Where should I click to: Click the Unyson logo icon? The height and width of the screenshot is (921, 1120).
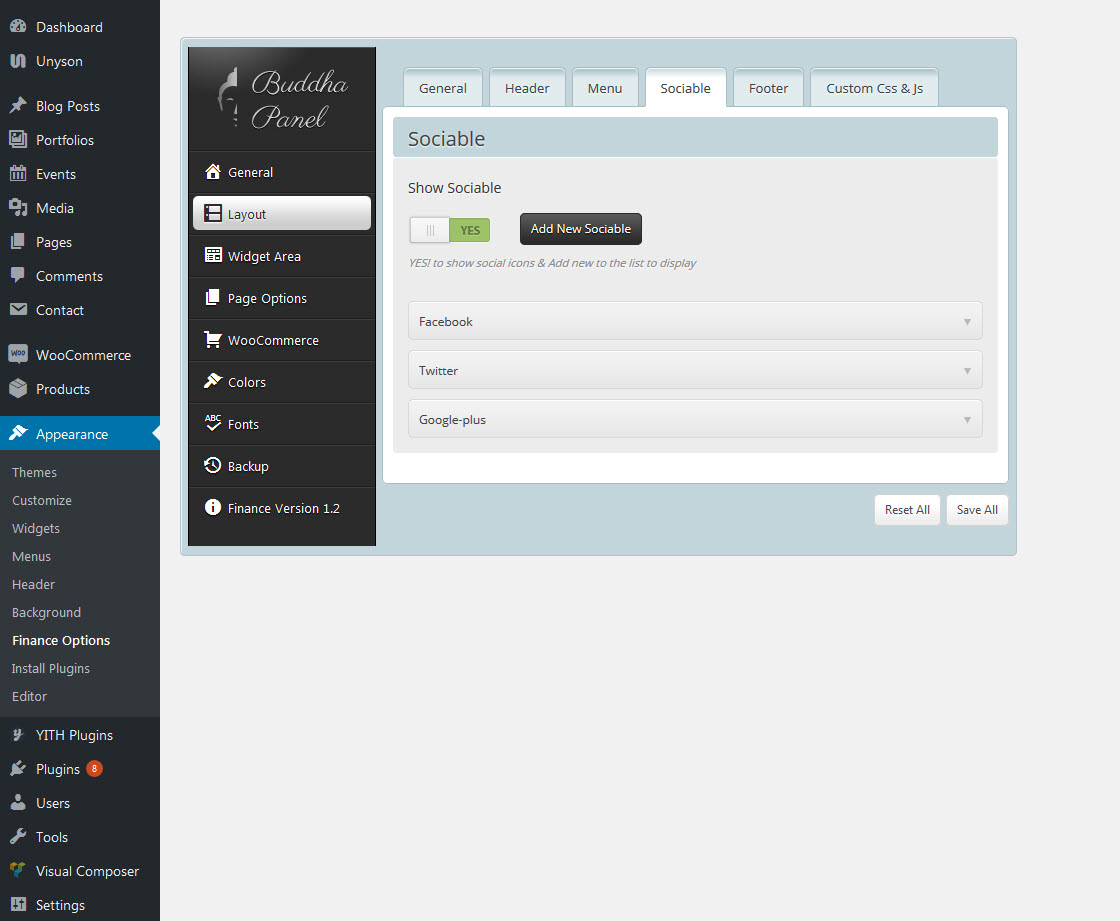pos(18,61)
